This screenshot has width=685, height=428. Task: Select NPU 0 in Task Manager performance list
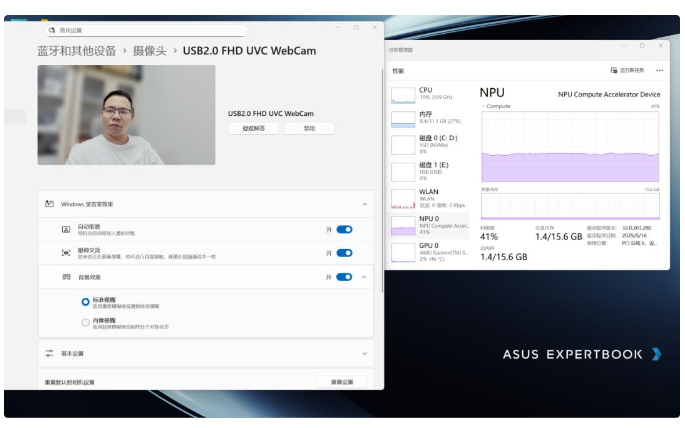[x=430, y=225]
